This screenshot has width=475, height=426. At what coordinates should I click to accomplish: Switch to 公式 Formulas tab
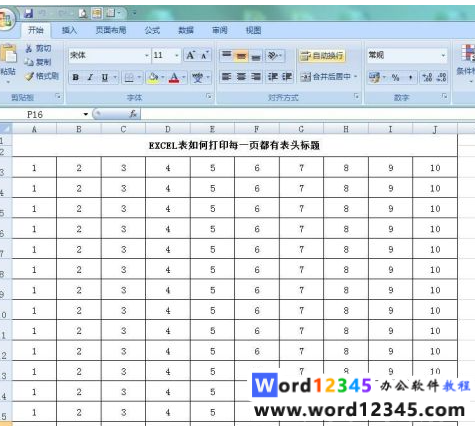coord(152,30)
